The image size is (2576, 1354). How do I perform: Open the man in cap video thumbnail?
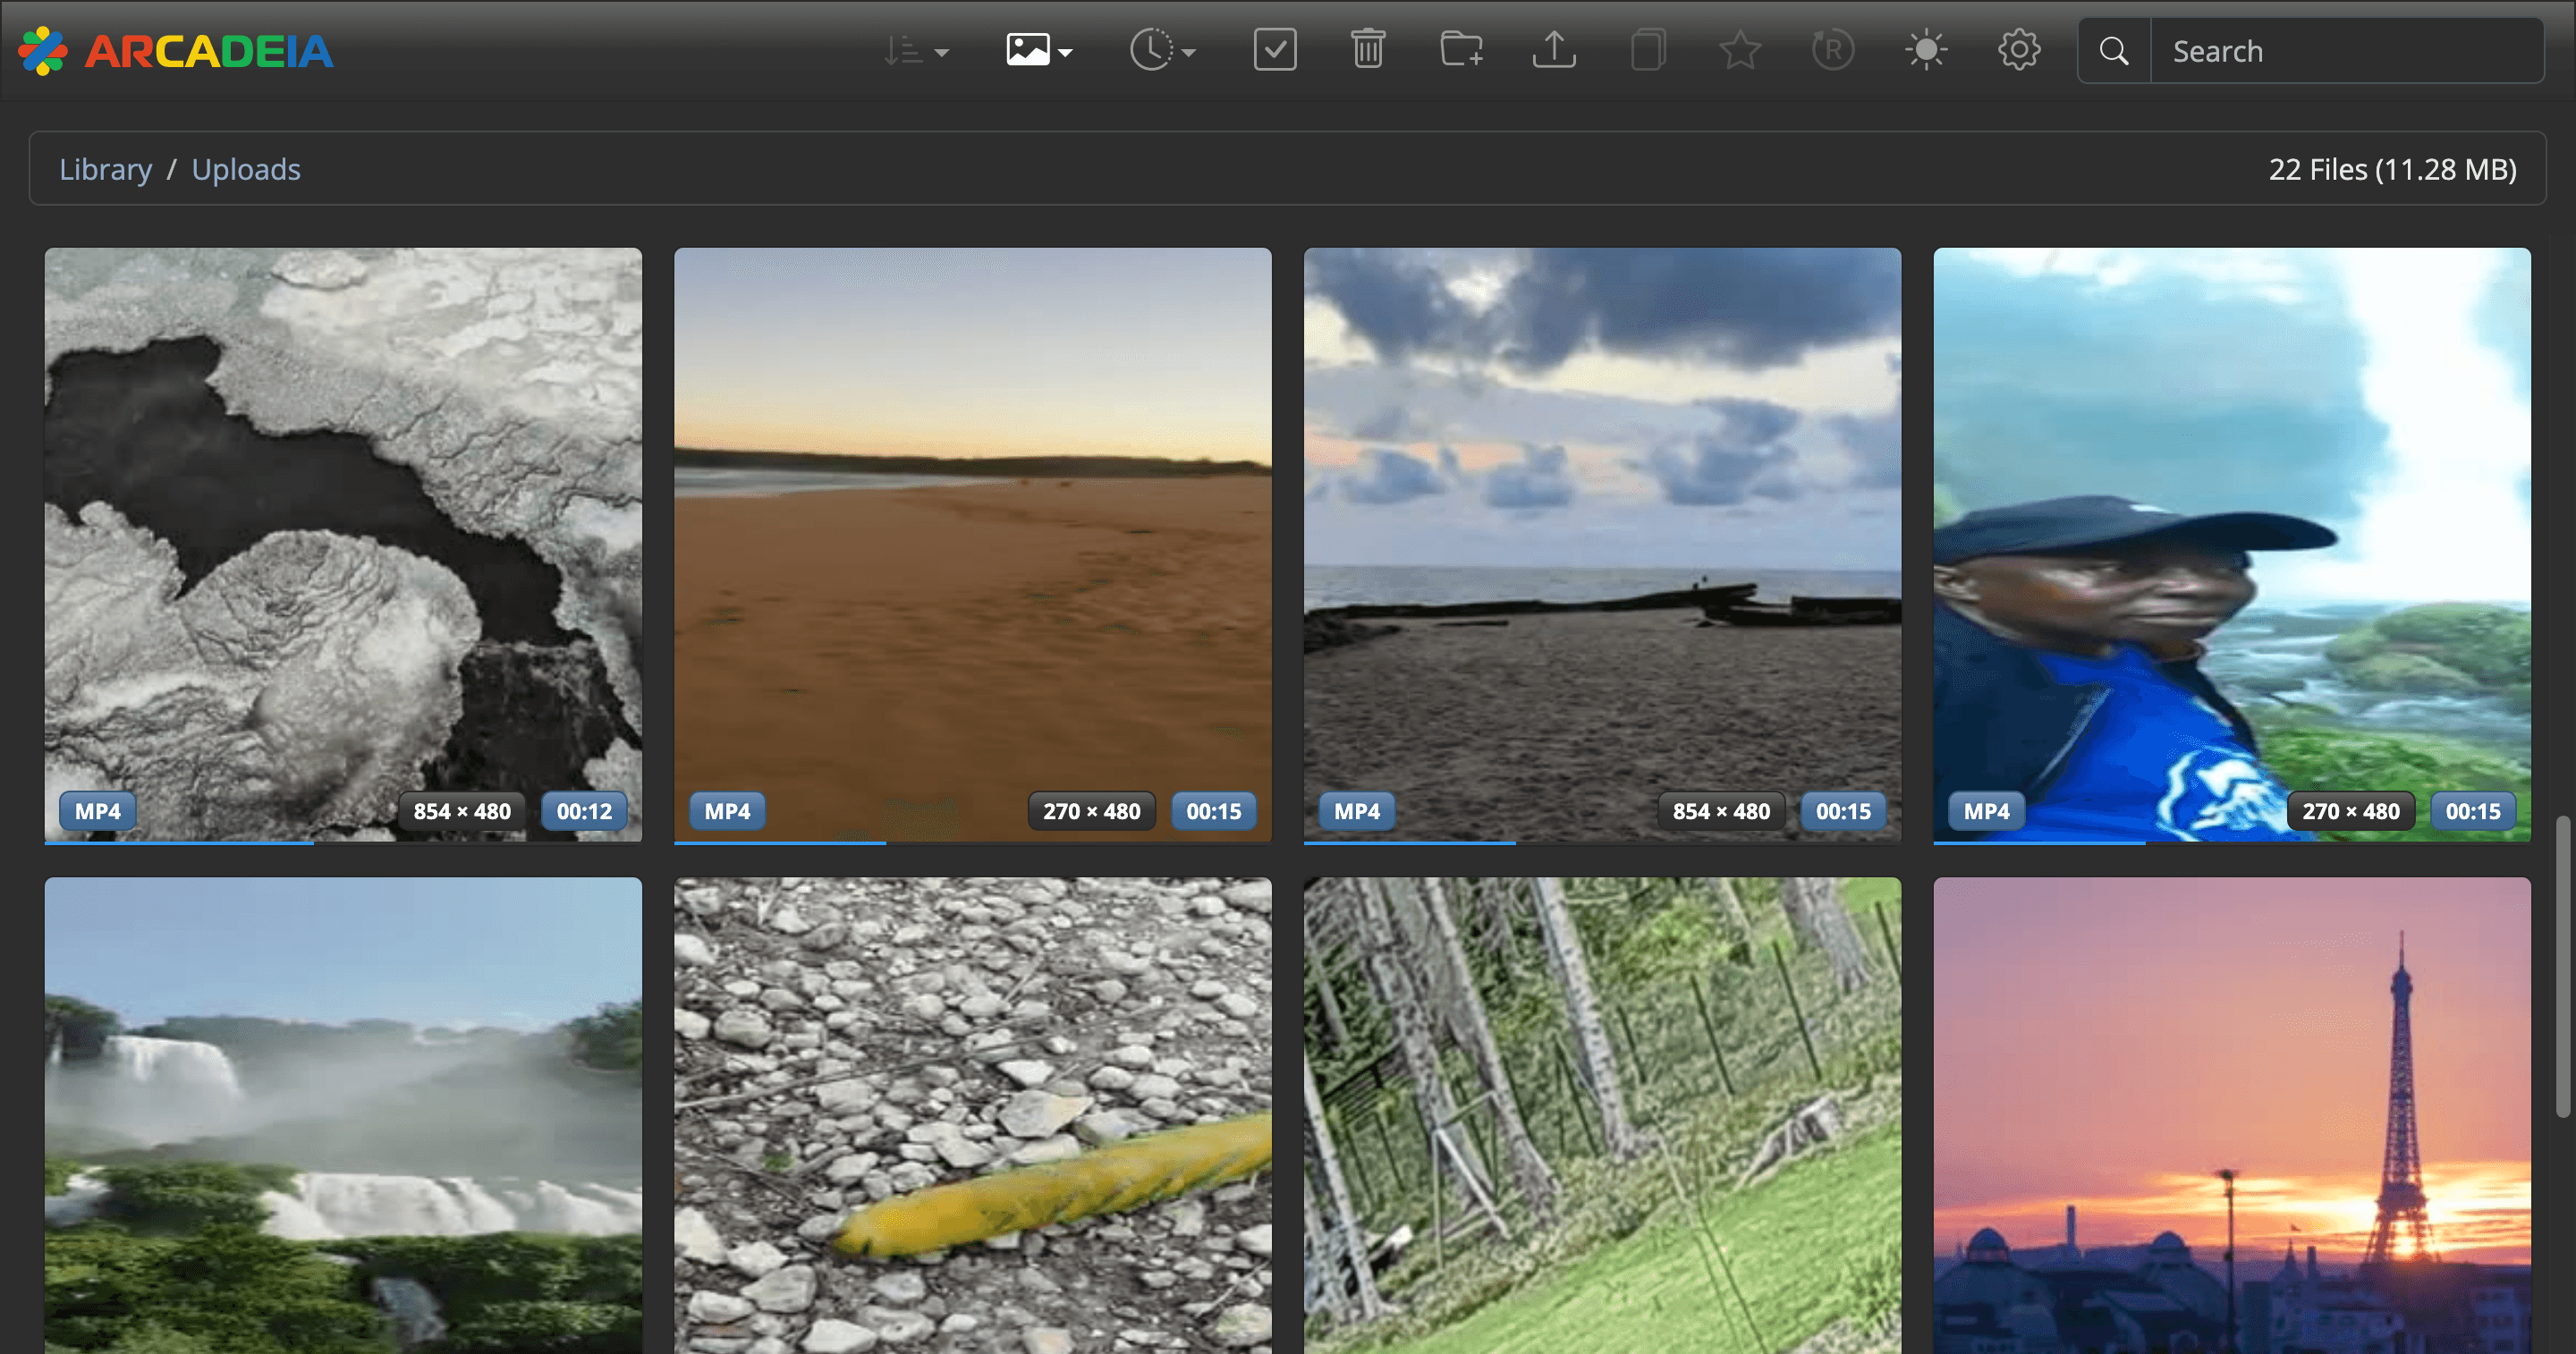pyautogui.click(x=2232, y=544)
